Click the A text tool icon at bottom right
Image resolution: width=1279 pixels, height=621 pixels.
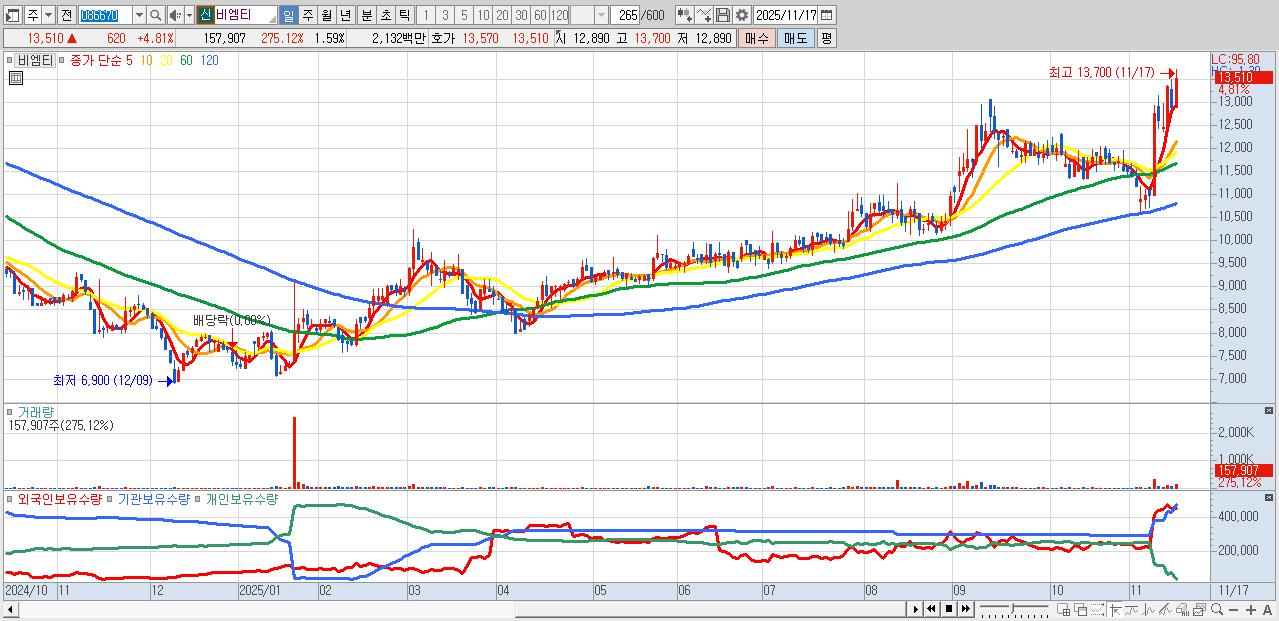pos(1267,609)
